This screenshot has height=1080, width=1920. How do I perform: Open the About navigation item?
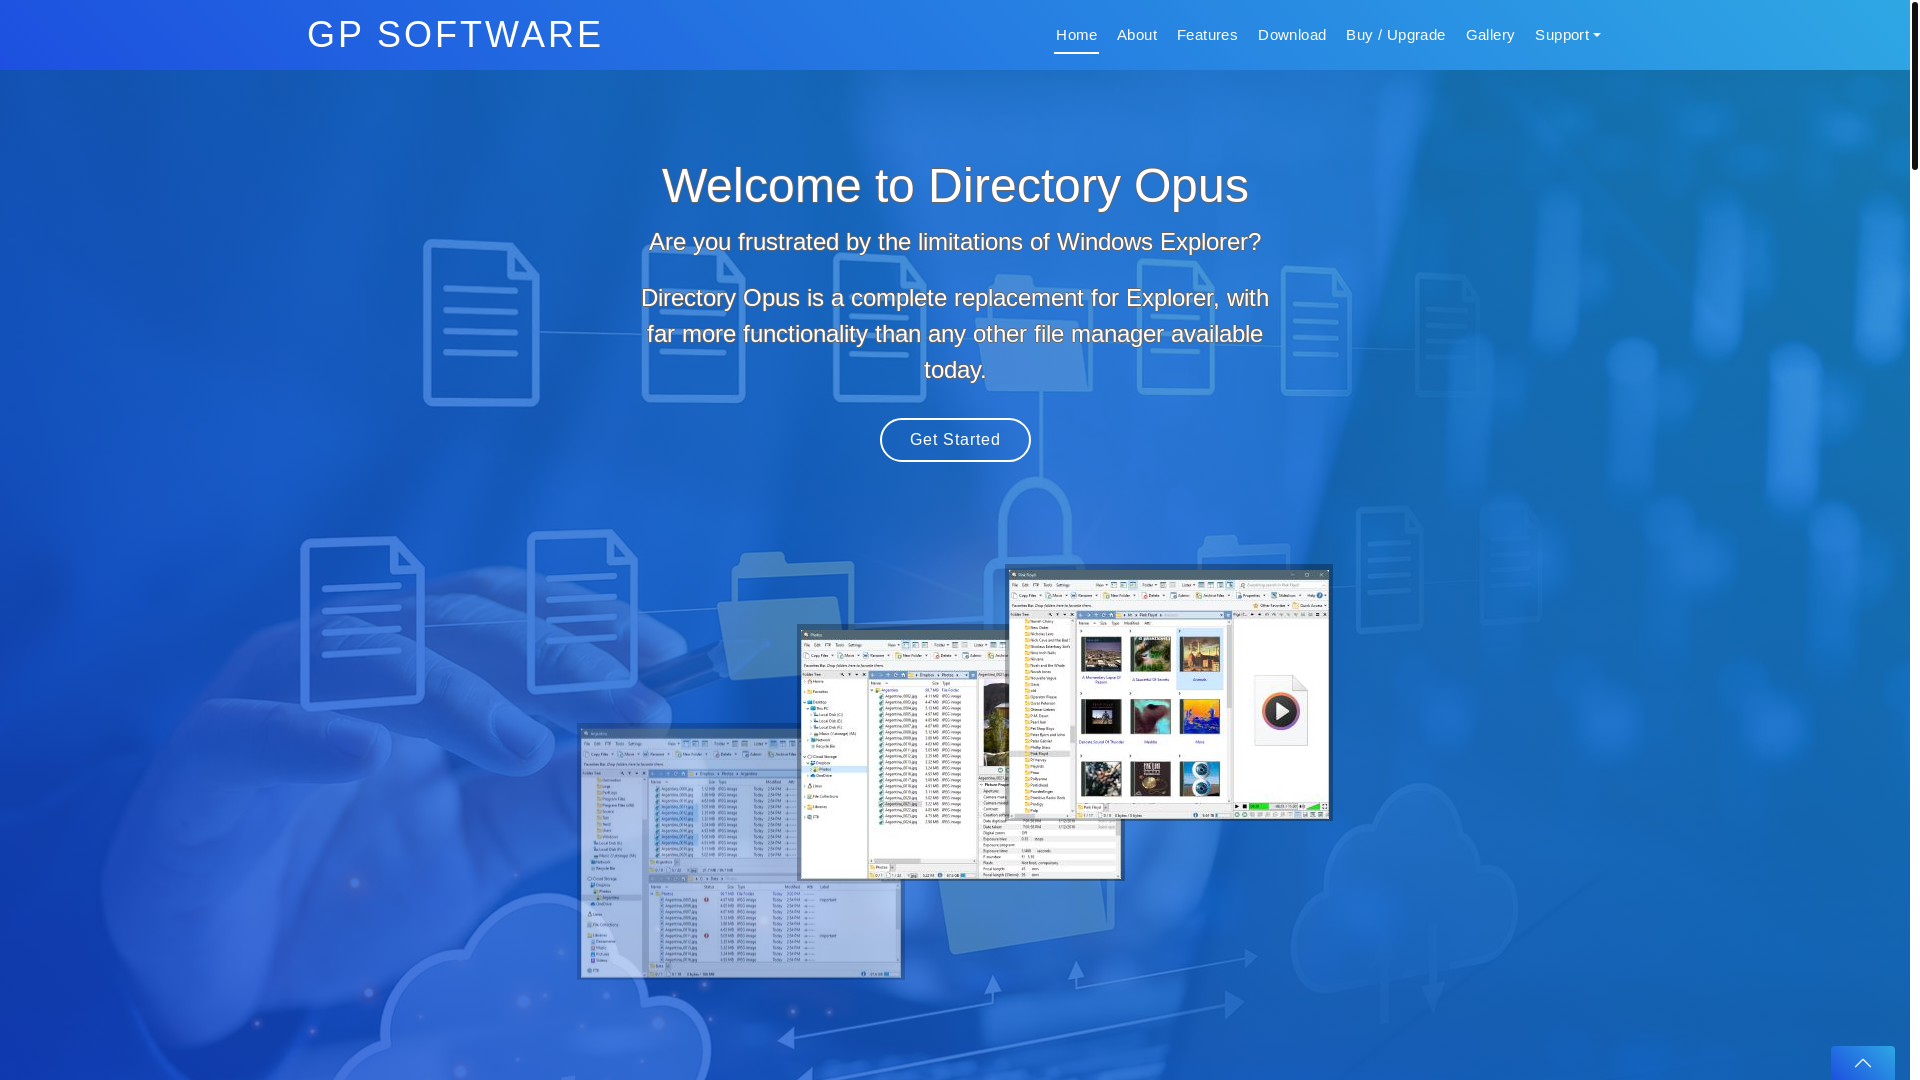click(1137, 35)
